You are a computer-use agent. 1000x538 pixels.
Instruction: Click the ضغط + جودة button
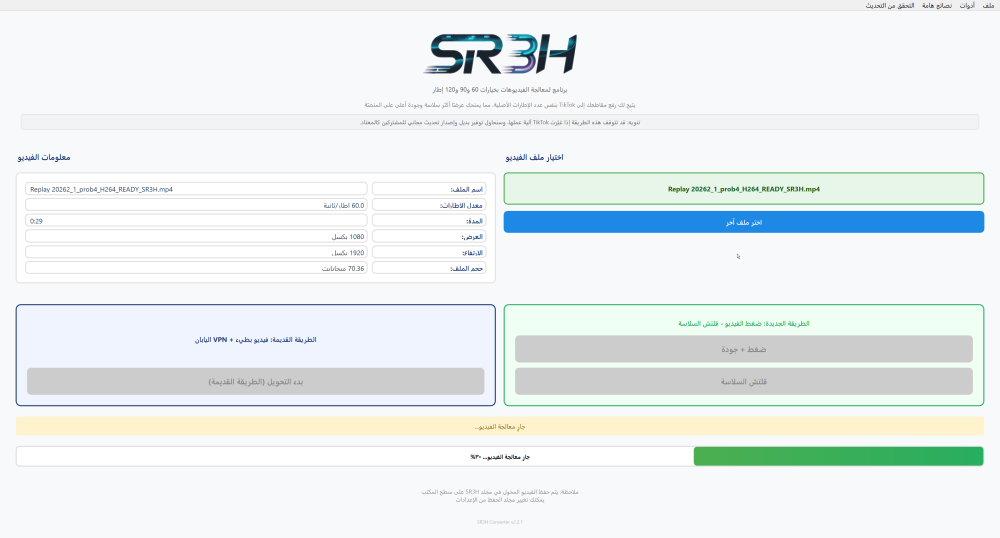(744, 349)
